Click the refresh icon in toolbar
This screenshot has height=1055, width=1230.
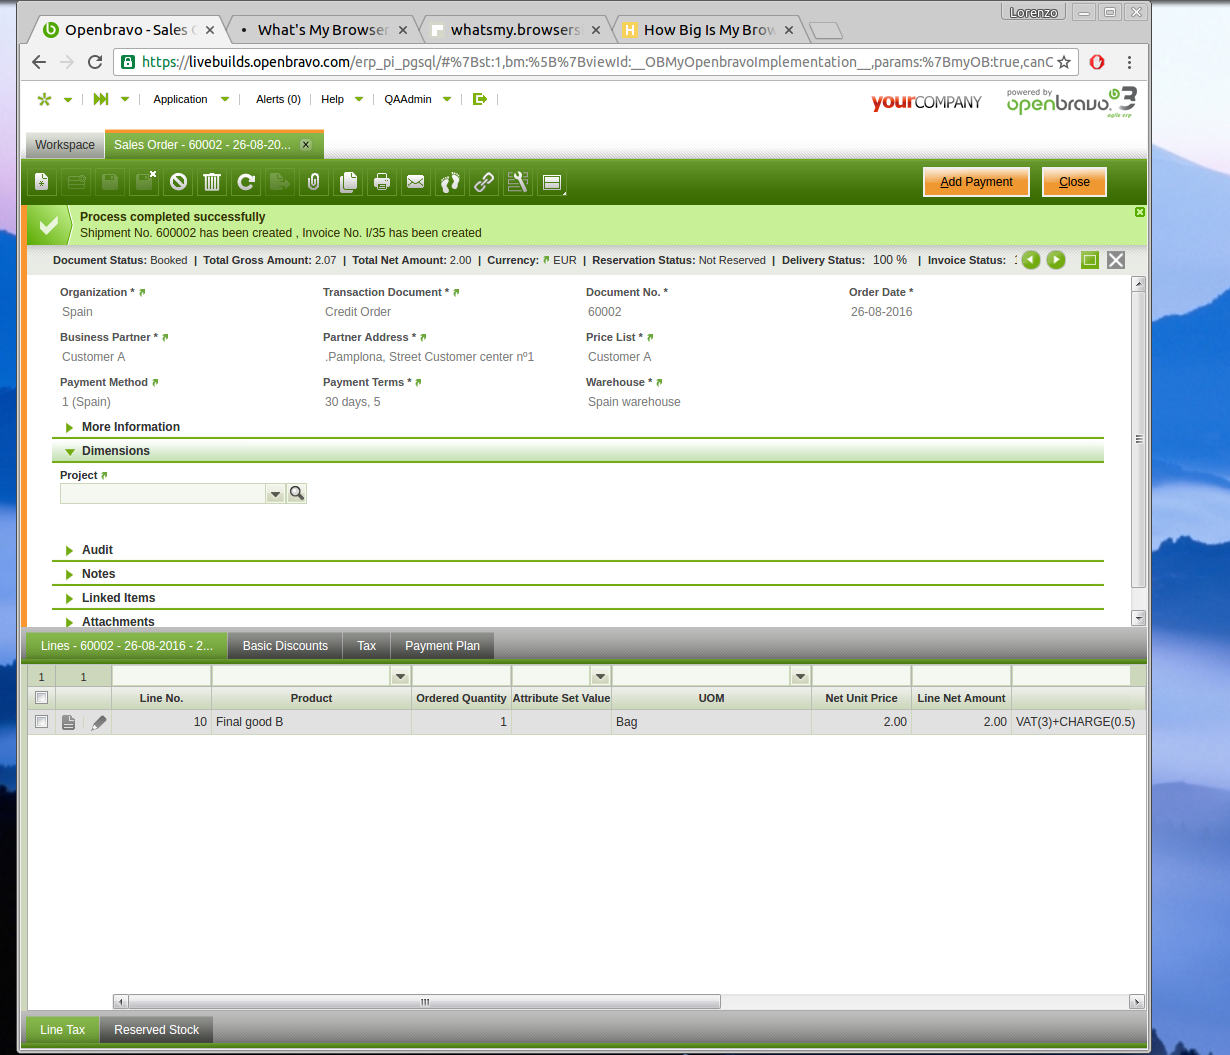[x=246, y=182]
